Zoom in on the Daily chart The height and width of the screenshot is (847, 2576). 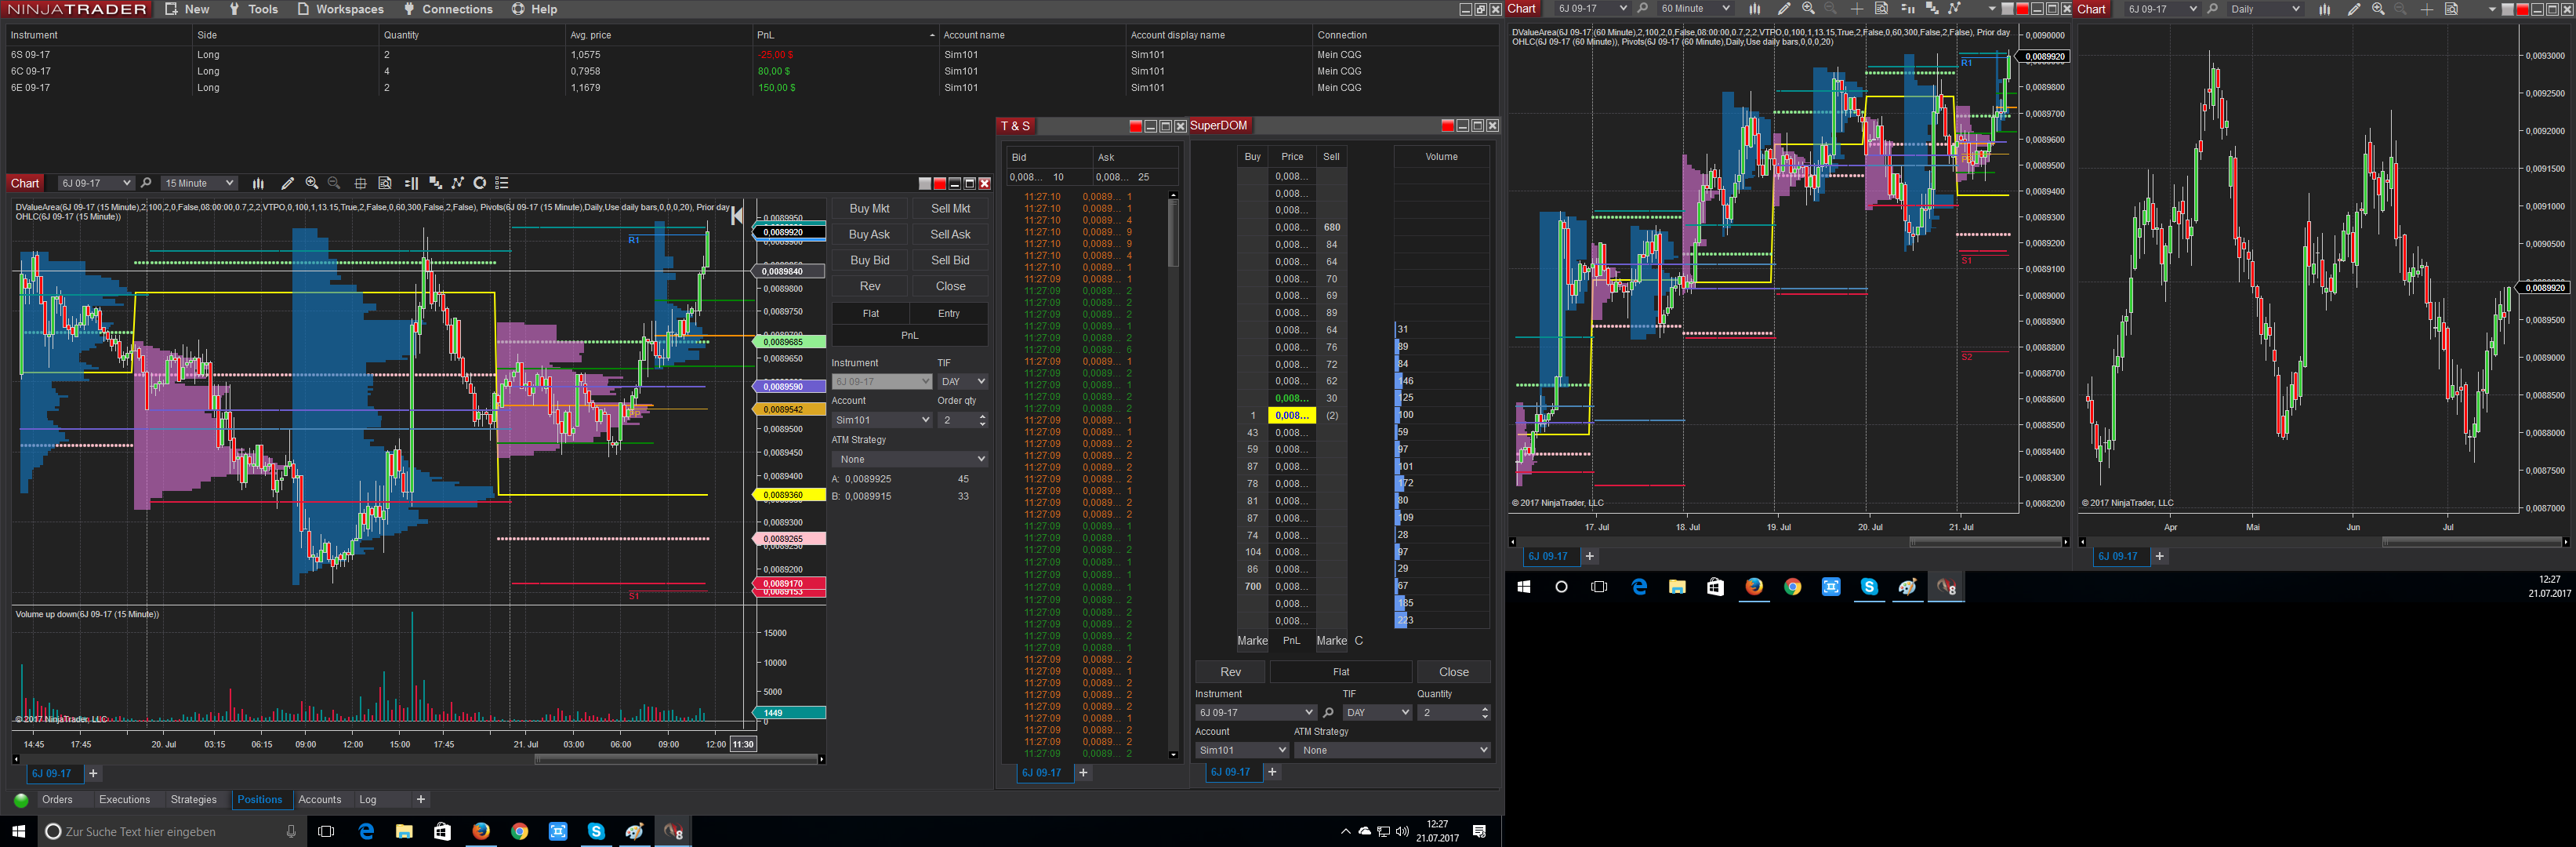pos(2378,9)
